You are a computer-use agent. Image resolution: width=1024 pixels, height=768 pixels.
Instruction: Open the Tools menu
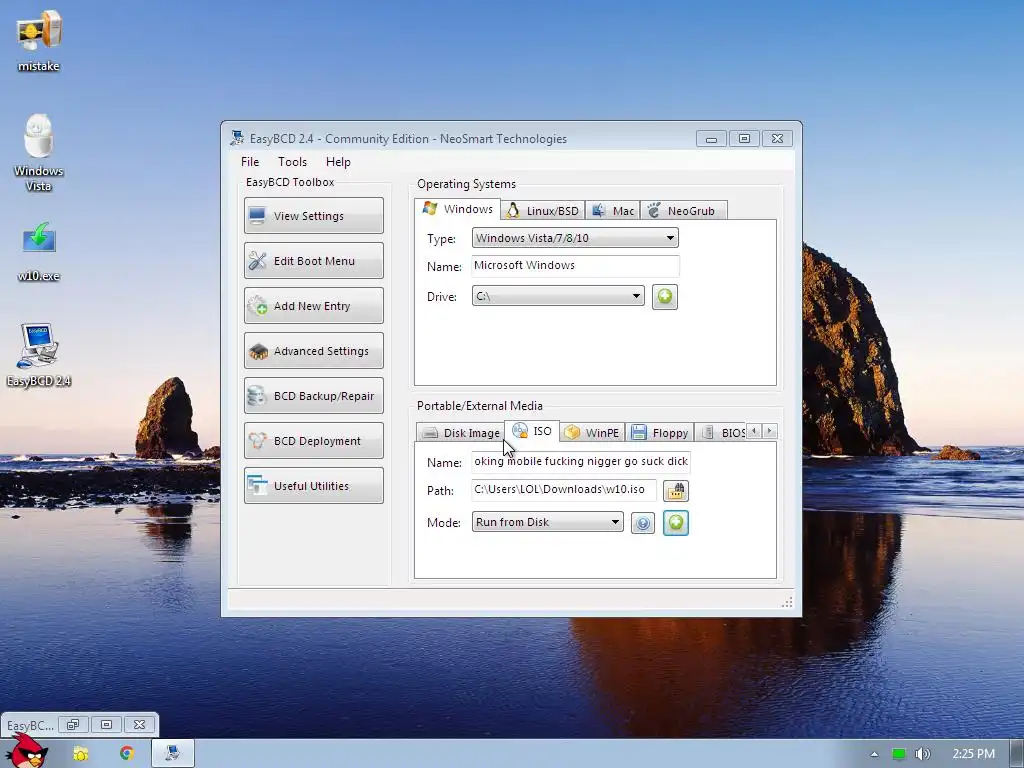click(292, 162)
